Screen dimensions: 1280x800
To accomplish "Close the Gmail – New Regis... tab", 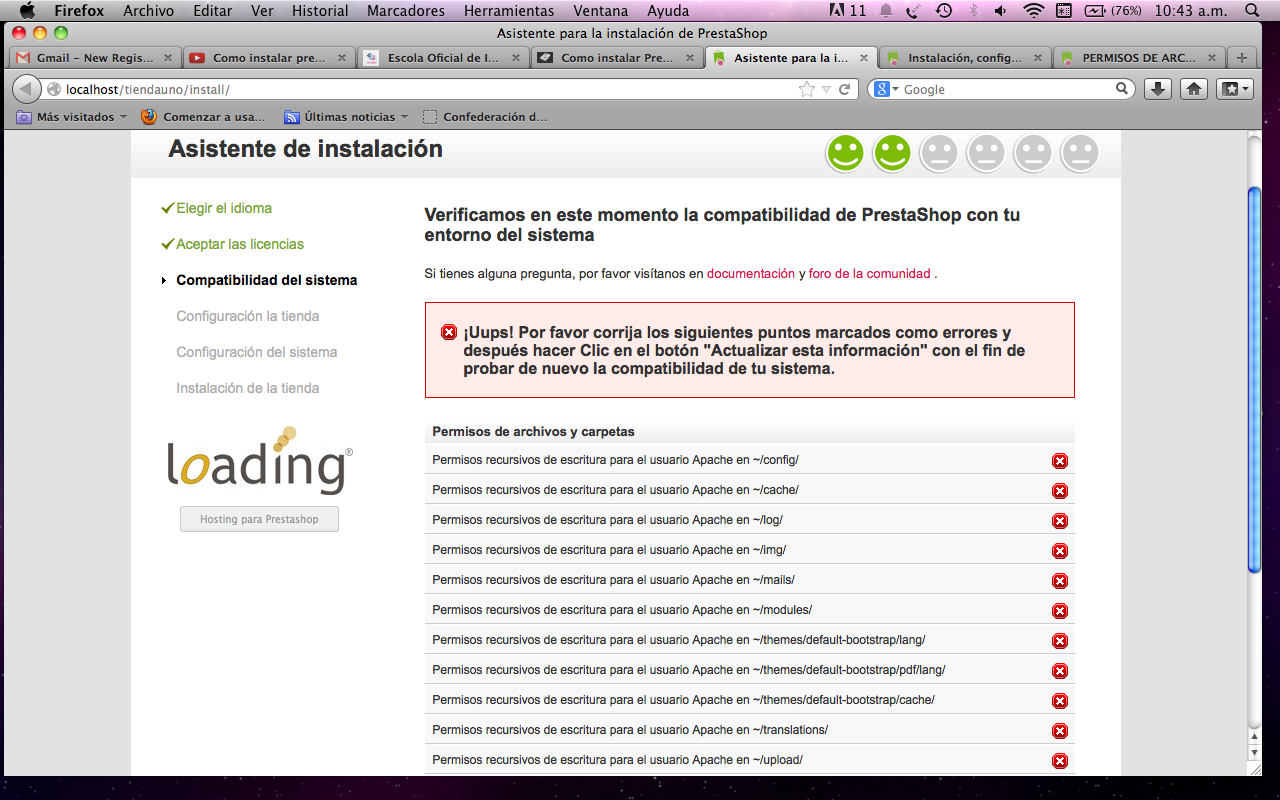I will pyautogui.click(x=166, y=57).
